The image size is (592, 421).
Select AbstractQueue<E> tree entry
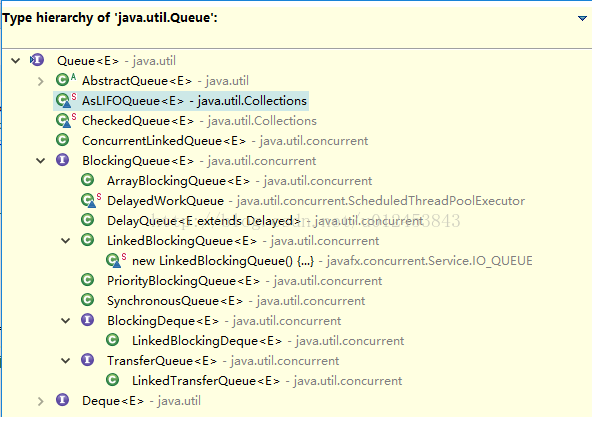point(165,81)
